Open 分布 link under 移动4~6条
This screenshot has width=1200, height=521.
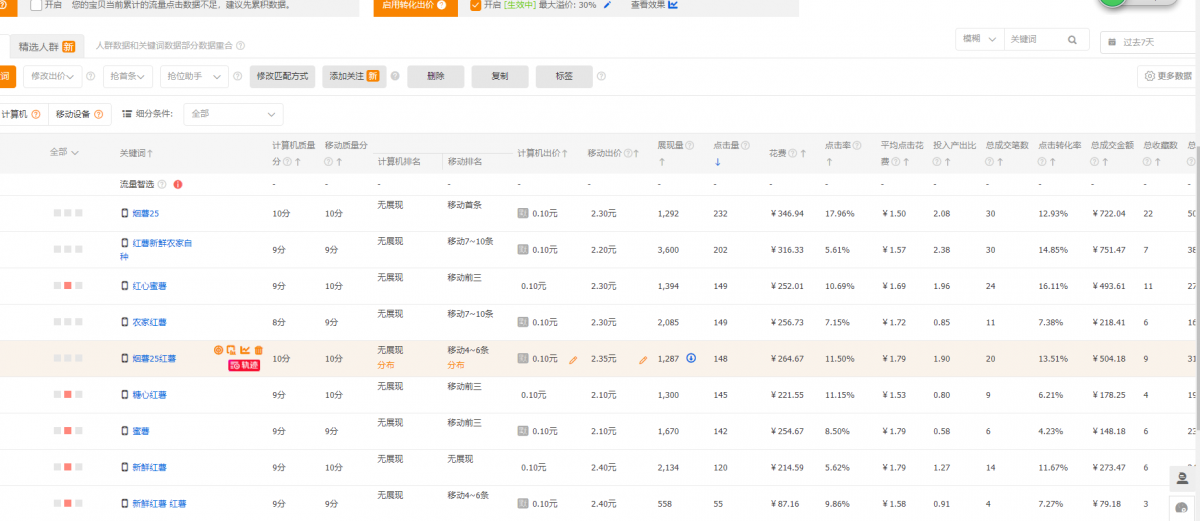point(456,365)
